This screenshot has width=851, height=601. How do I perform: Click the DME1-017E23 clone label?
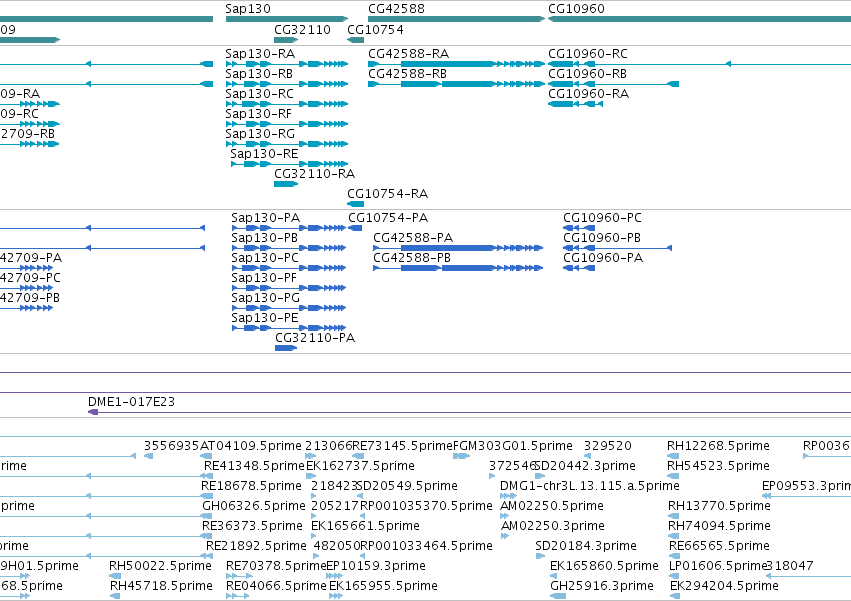131,402
